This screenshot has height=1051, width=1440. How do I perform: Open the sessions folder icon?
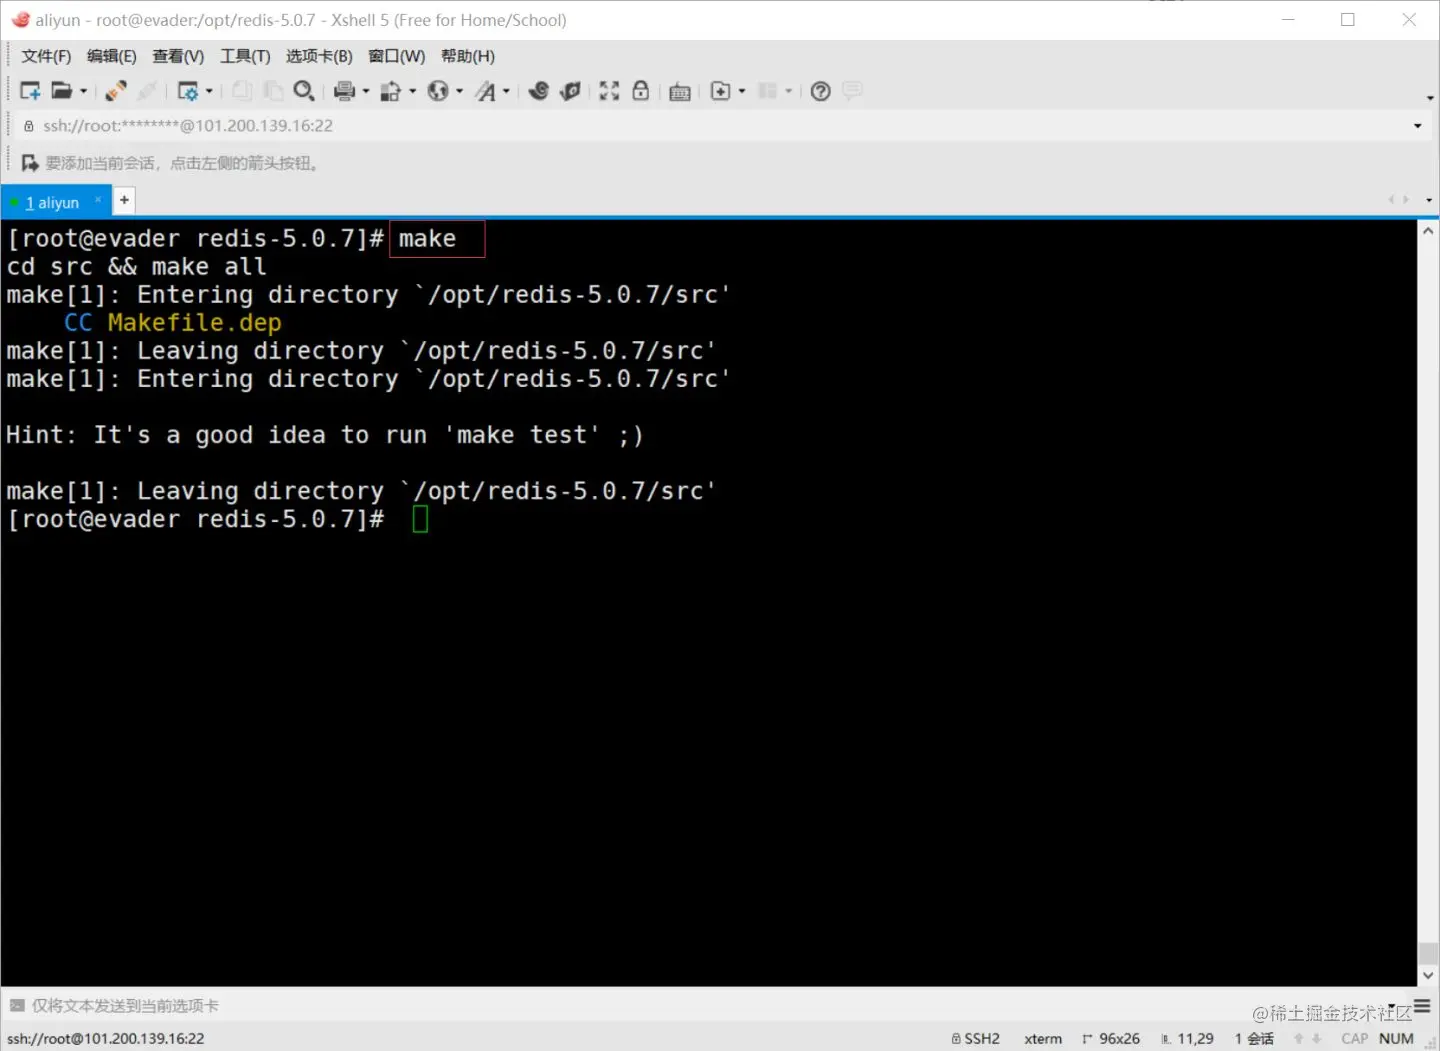61,91
